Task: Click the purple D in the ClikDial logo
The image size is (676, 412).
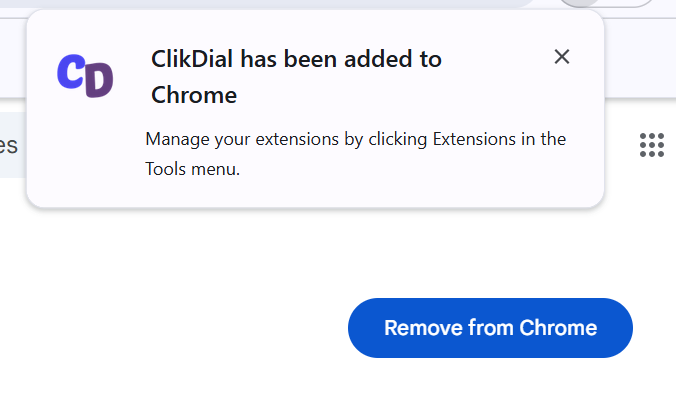Action: click(x=99, y=81)
